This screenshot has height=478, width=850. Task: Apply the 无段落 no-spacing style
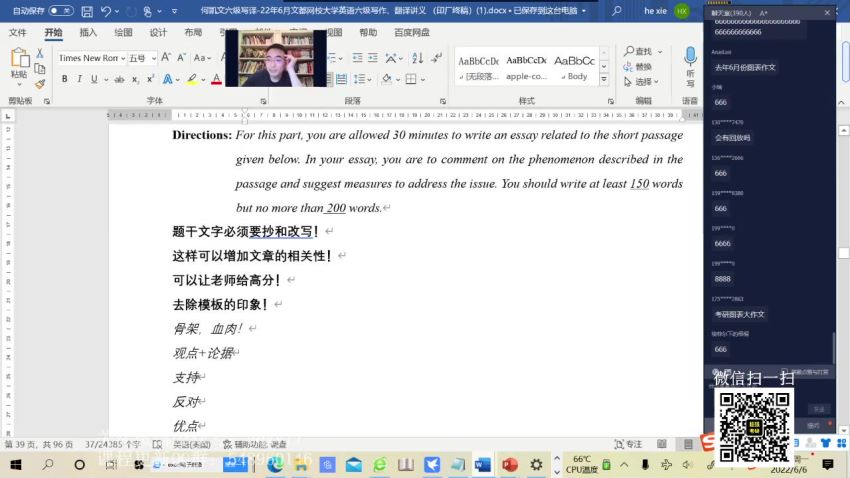point(478,68)
